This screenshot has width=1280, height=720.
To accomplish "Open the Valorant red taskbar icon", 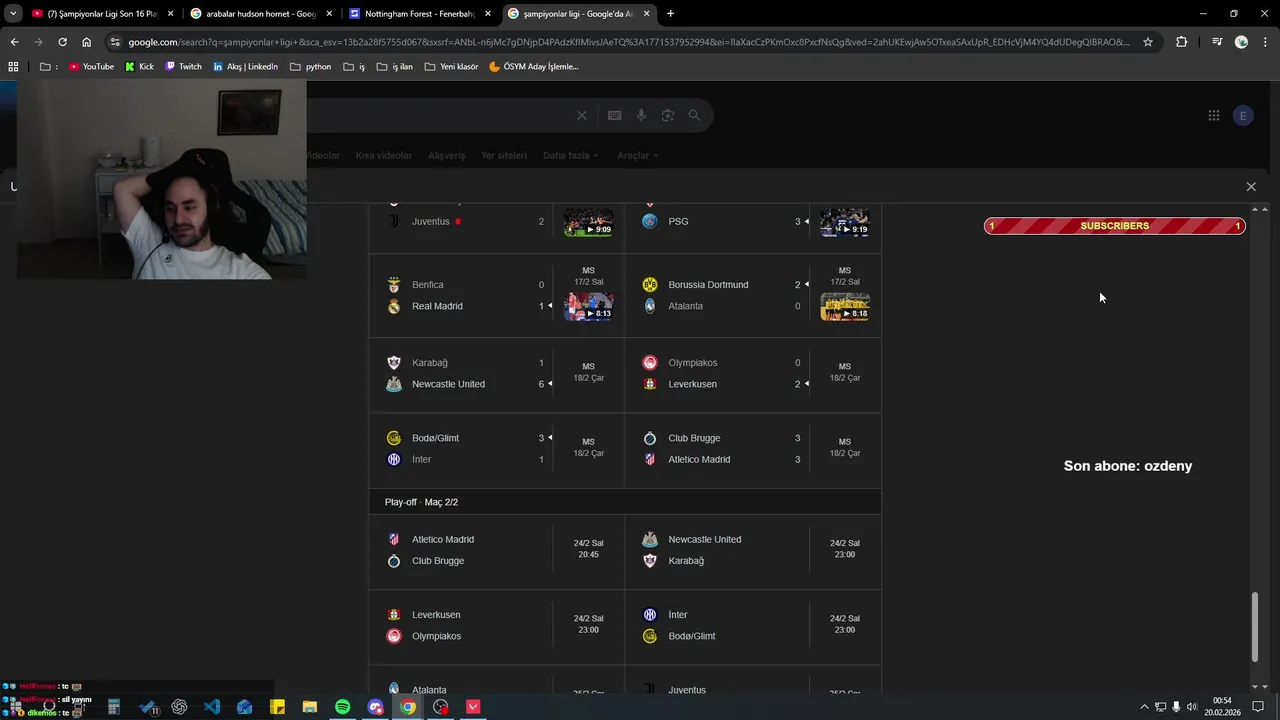I will 474,707.
